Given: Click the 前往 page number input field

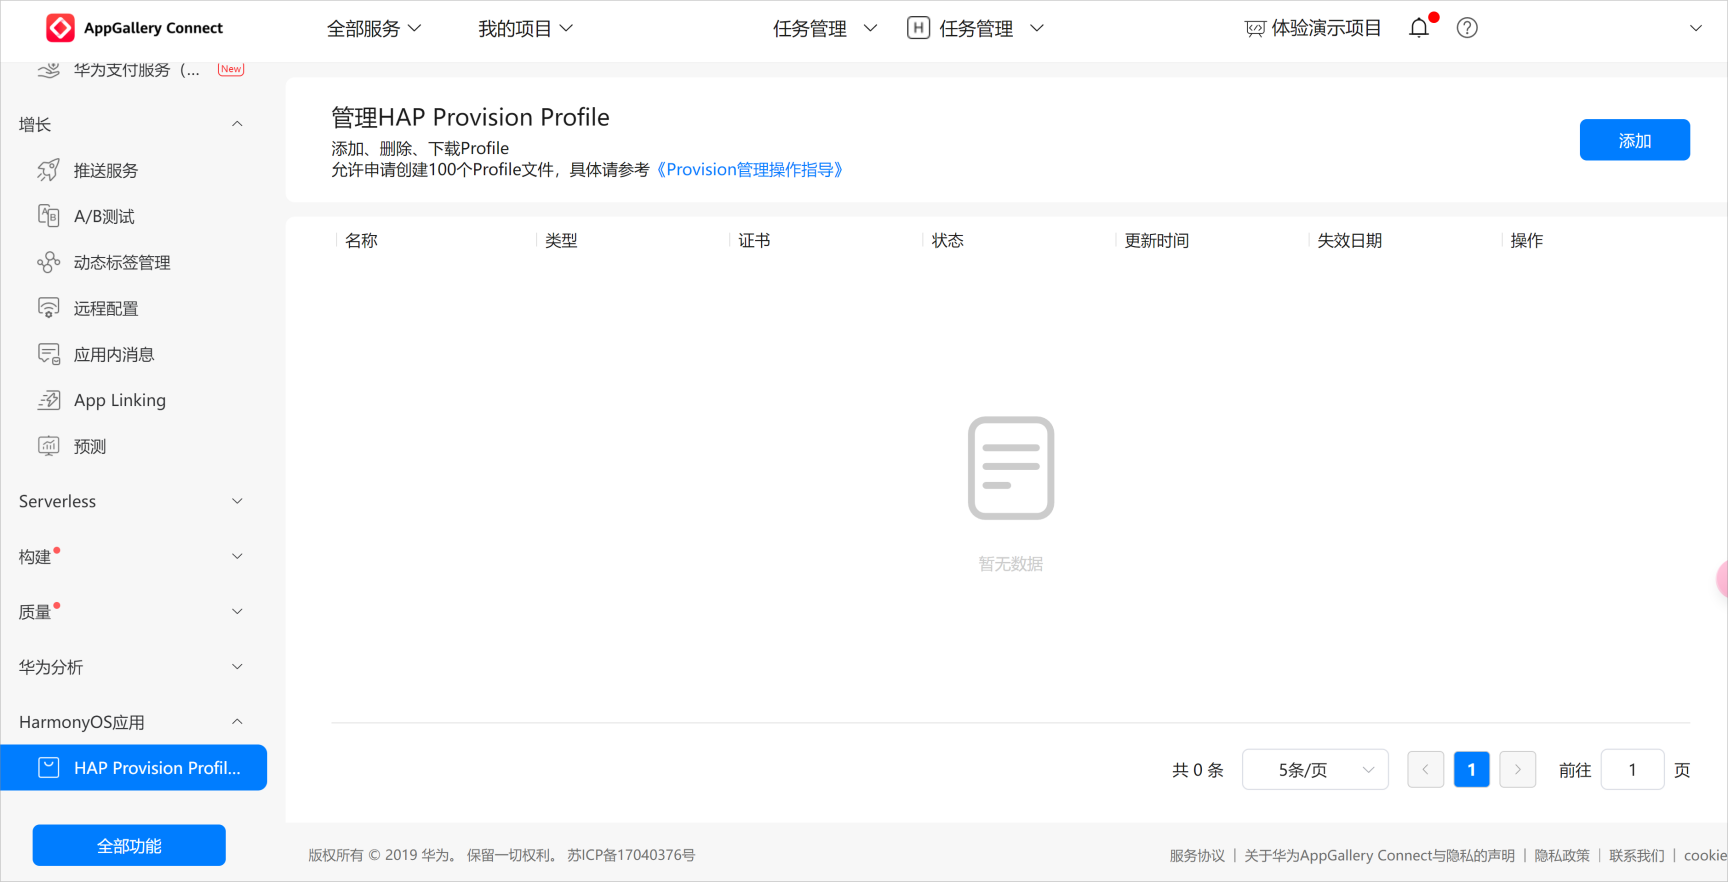Looking at the screenshot, I should [1632, 769].
